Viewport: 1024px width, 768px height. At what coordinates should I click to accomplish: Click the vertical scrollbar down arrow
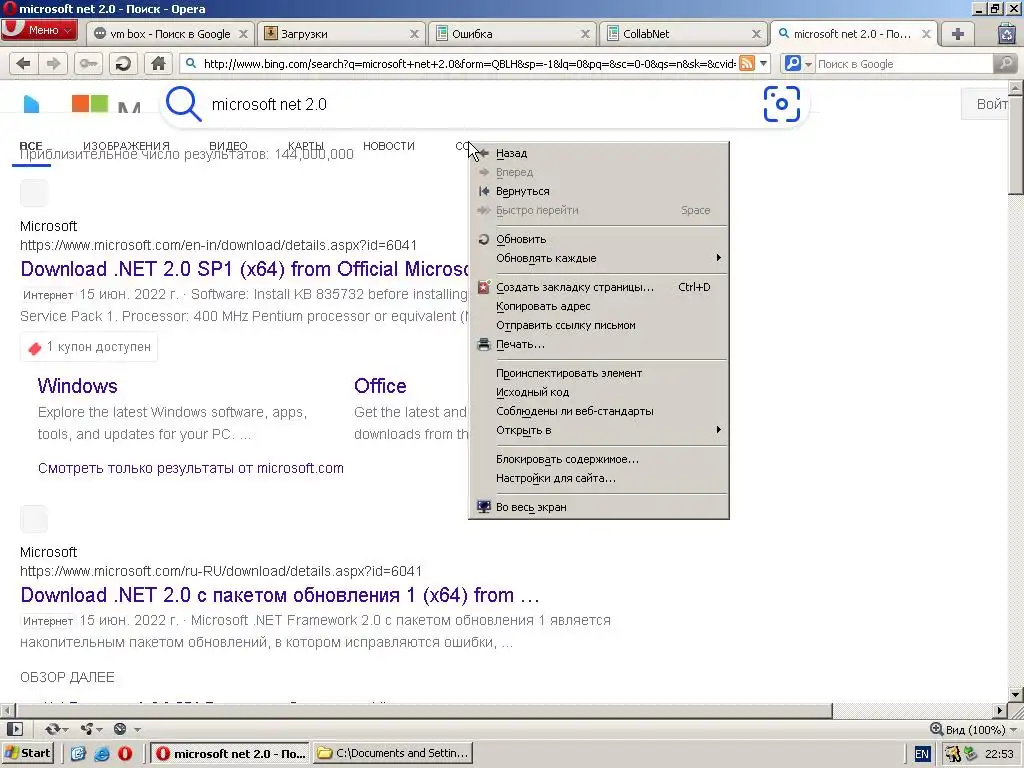coord(1016,695)
